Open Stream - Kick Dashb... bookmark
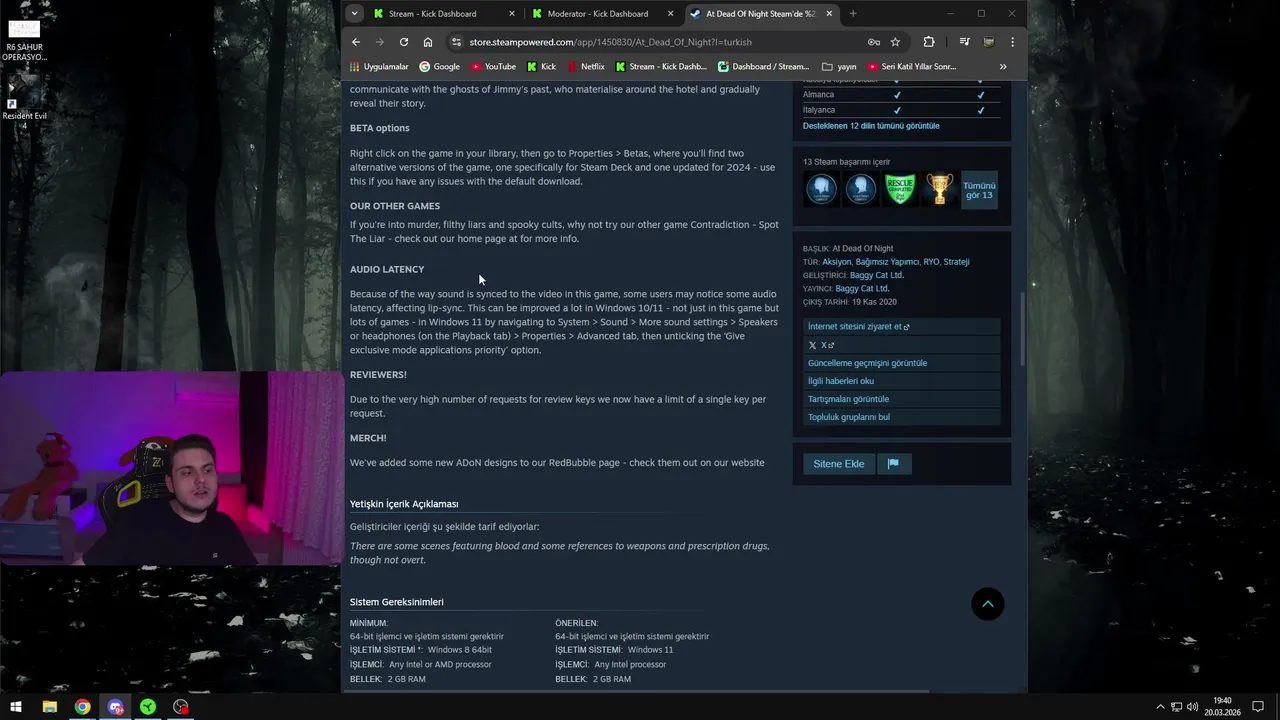1280x720 pixels. point(661,67)
